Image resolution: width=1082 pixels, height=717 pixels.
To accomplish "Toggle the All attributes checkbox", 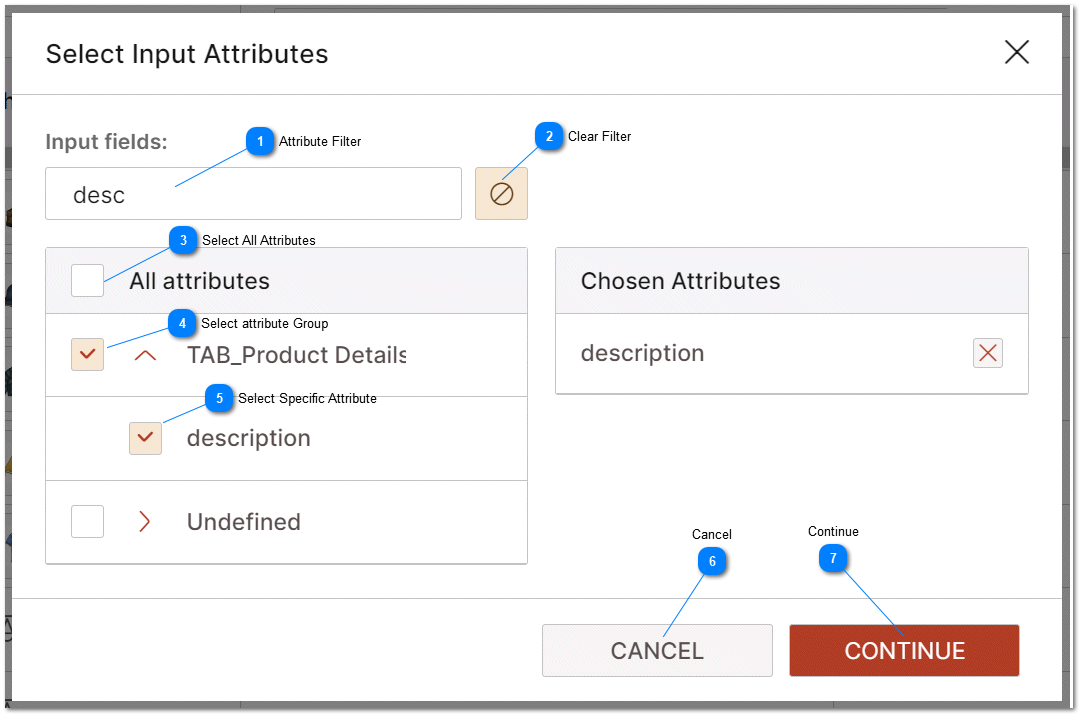I will (87, 280).
